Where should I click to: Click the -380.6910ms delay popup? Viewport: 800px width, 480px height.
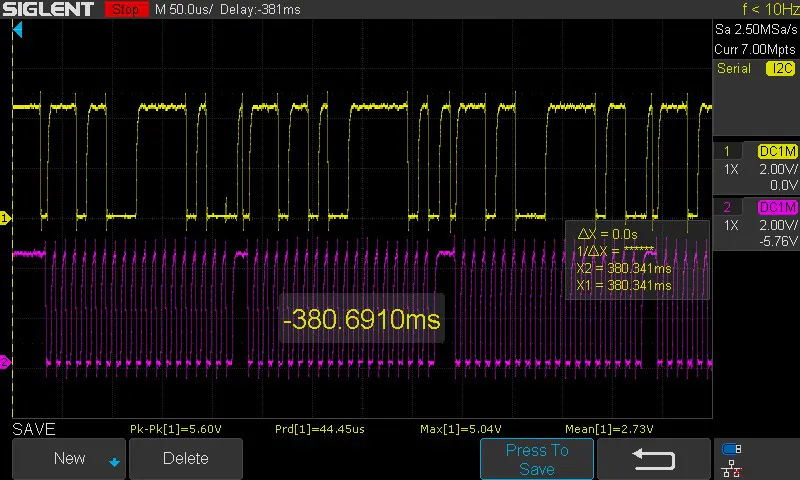point(361,319)
